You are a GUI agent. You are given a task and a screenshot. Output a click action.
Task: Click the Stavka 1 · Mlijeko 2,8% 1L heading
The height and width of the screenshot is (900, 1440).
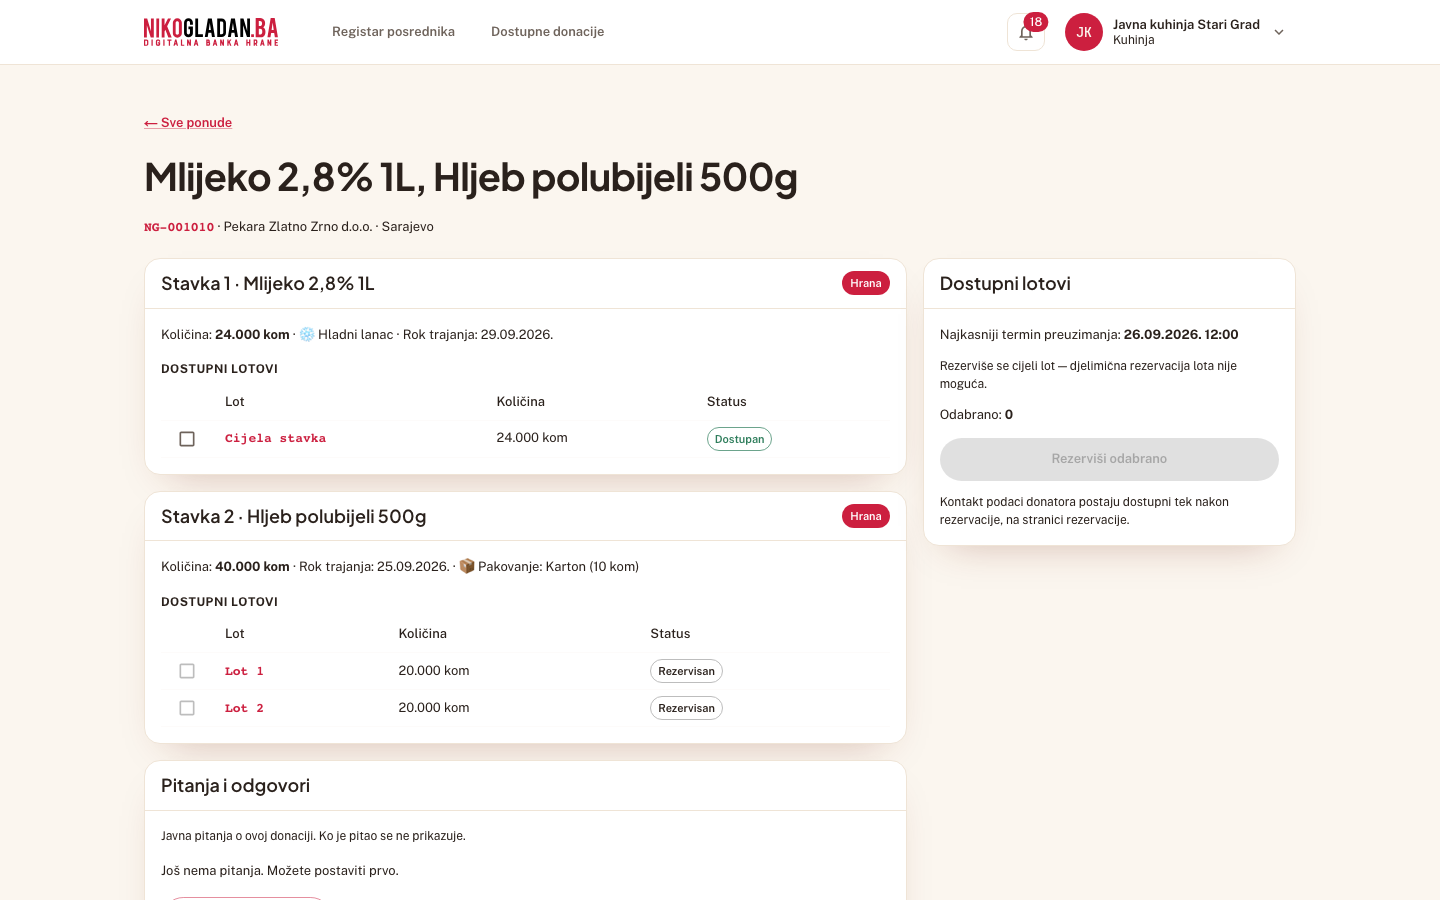click(268, 284)
